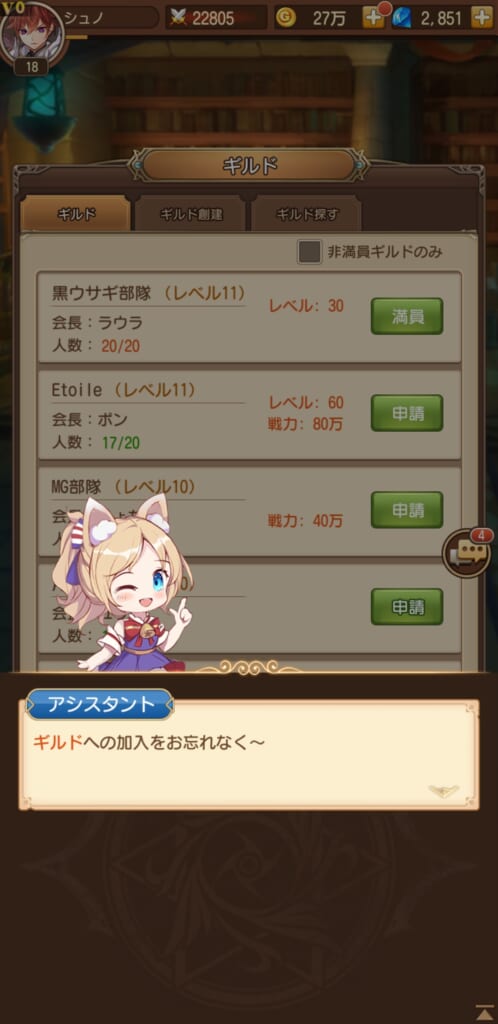Tap the skip arrow at screen bottom corner

(x=484, y=1011)
